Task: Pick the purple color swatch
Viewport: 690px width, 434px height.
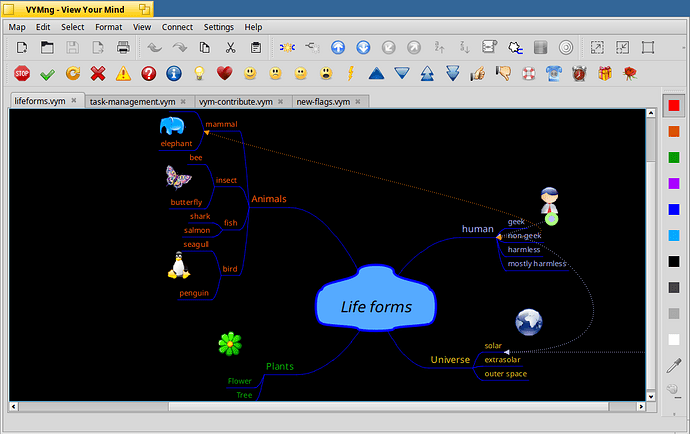Action: (x=674, y=183)
